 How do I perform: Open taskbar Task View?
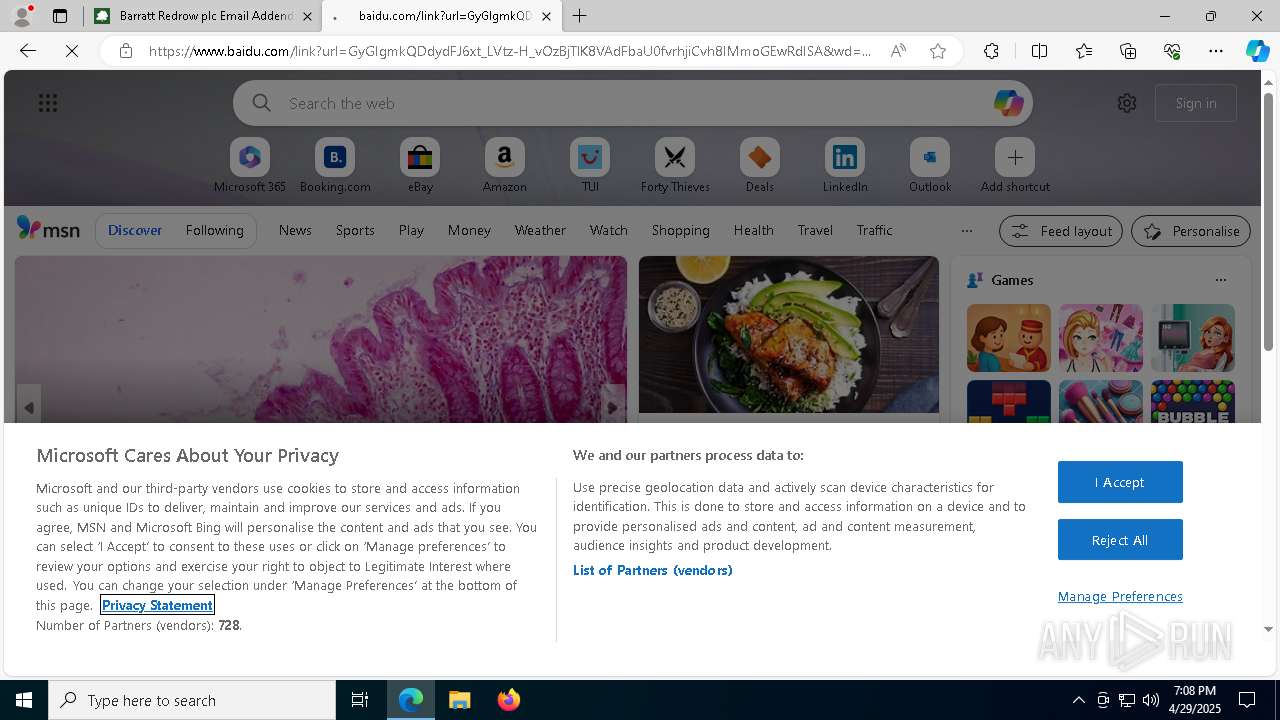pyautogui.click(x=360, y=700)
